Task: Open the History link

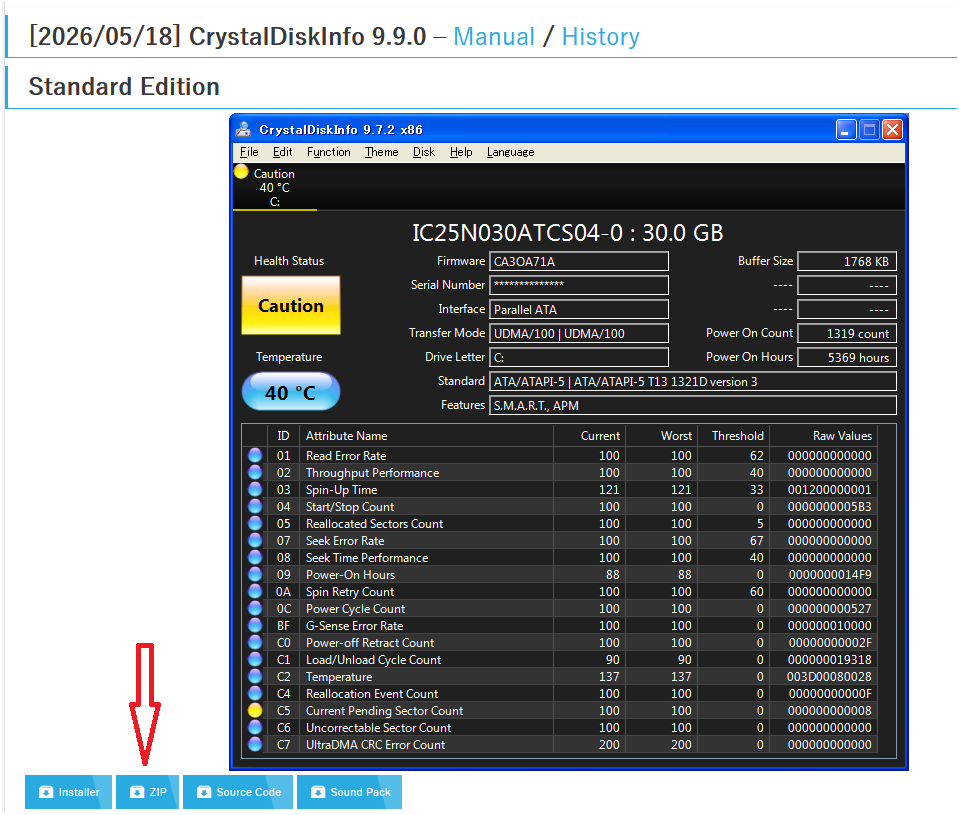Action: (601, 37)
